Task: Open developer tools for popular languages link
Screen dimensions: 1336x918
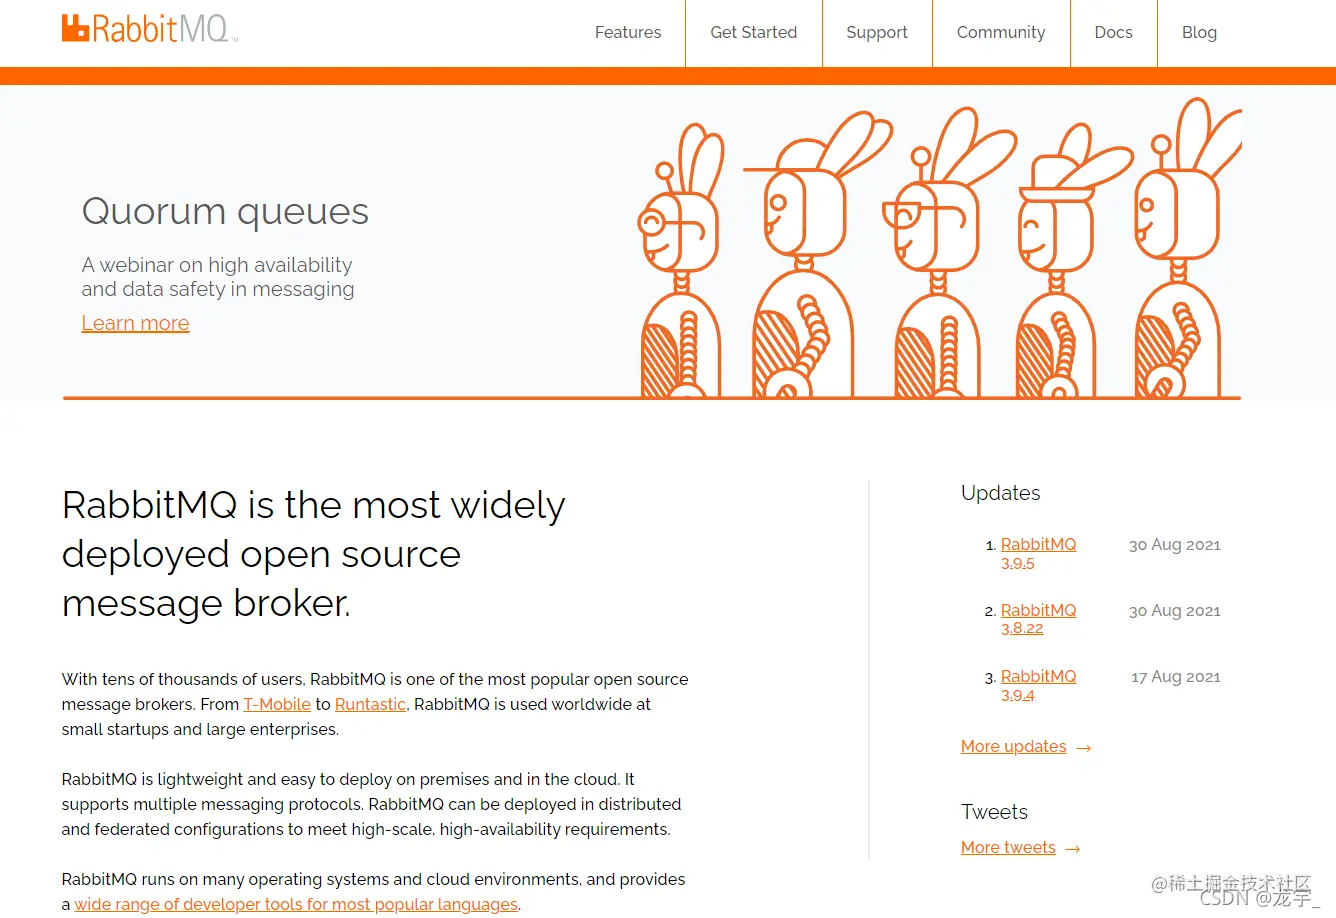Action: point(296,904)
